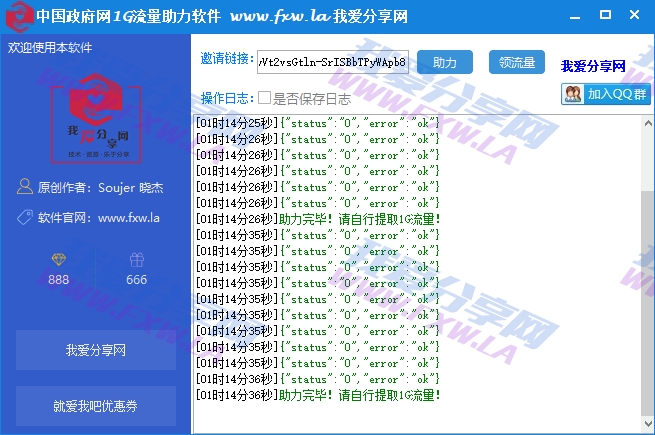
Task: Click the 邀请链接 input field
Action: 333,62
